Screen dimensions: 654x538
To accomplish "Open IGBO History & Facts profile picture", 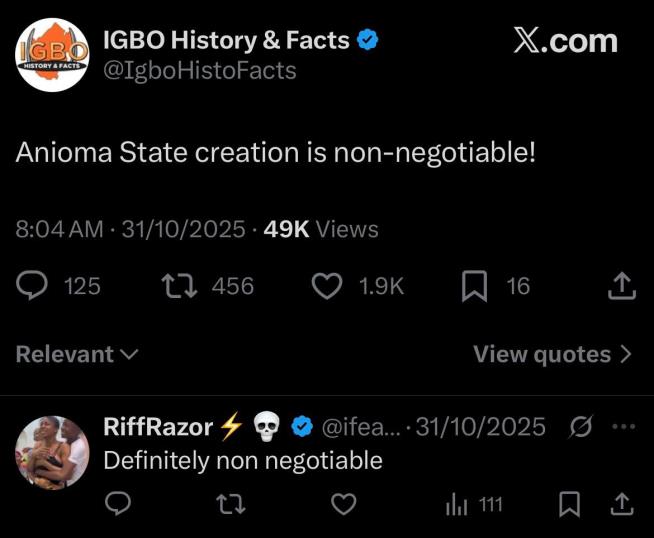I will coord(53,55).
